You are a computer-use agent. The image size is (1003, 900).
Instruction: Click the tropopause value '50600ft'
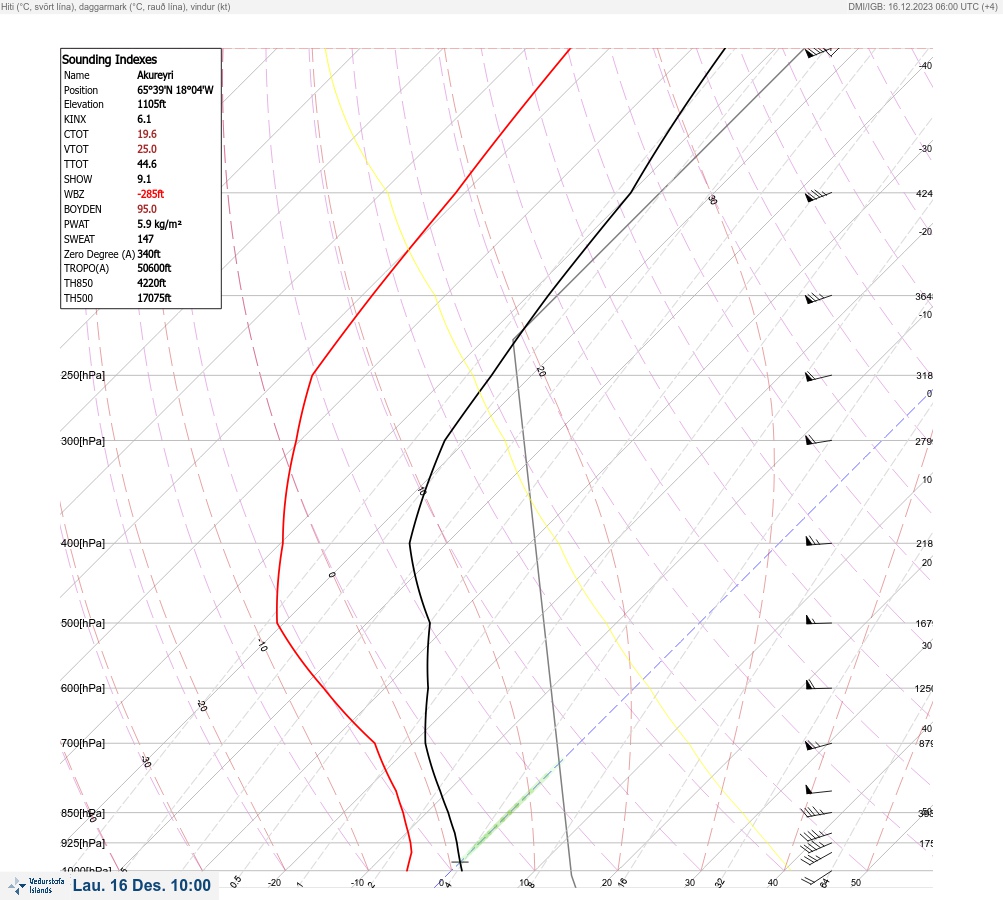154,268
